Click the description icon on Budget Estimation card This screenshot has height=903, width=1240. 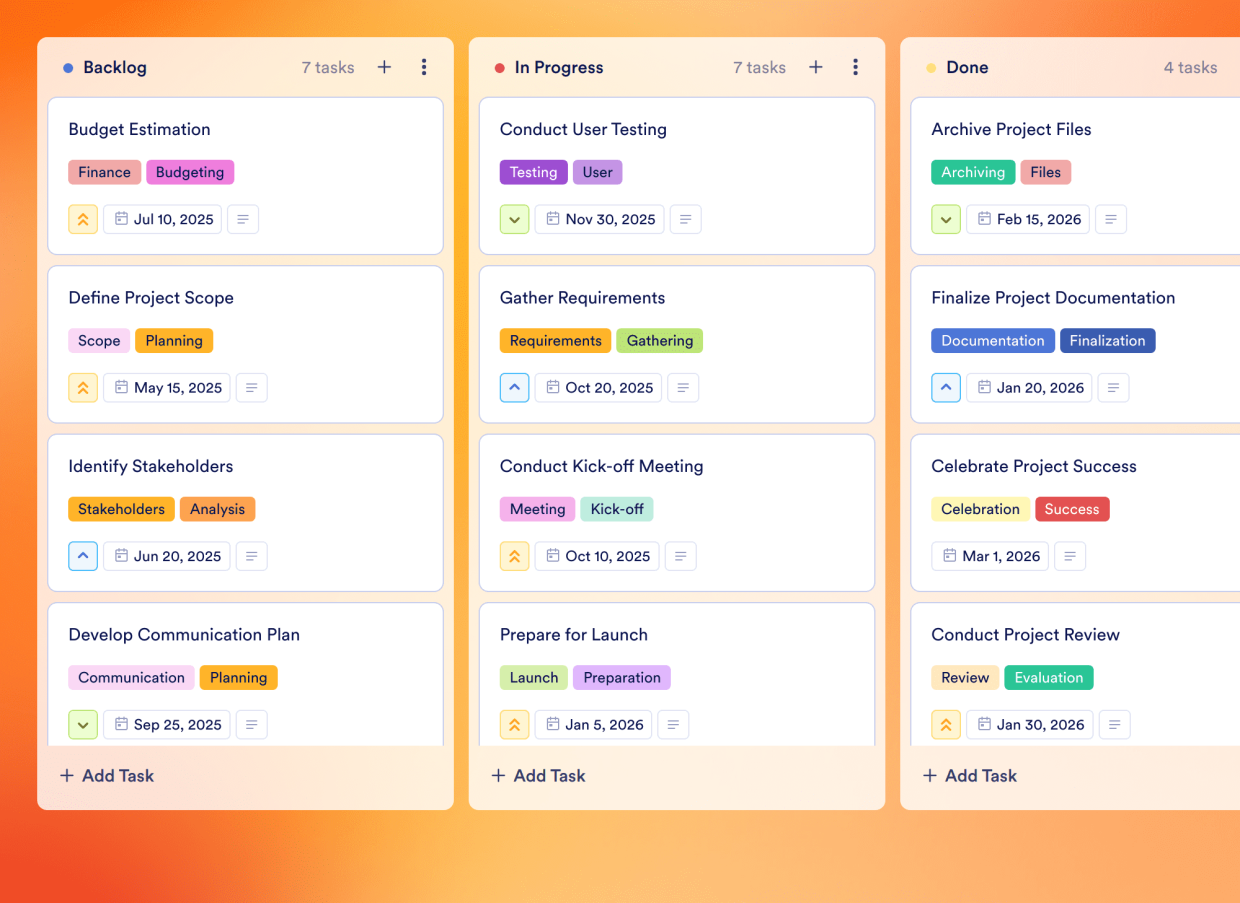tap(243, 219)
